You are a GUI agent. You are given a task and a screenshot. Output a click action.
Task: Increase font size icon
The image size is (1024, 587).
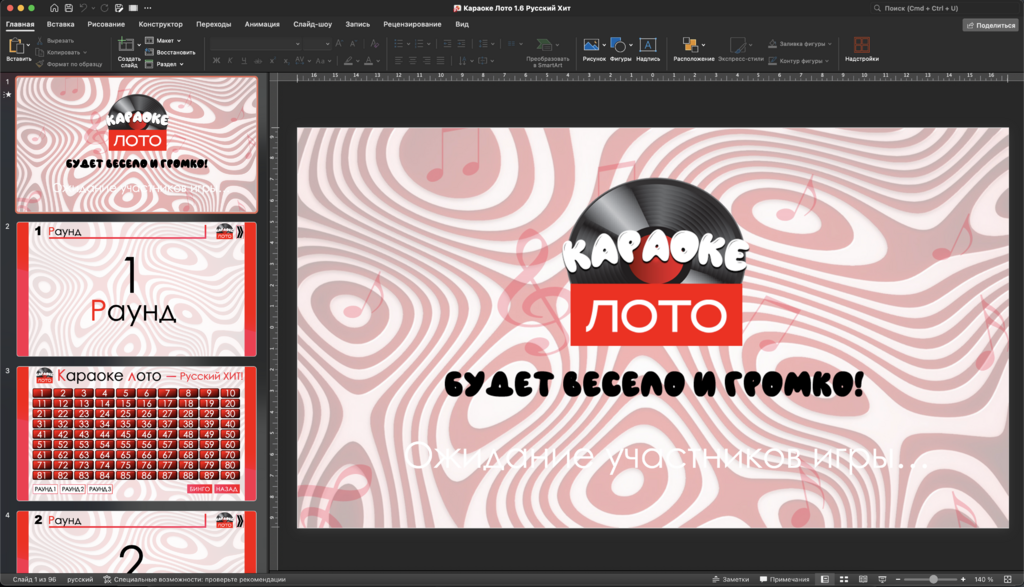click(338, 44)
